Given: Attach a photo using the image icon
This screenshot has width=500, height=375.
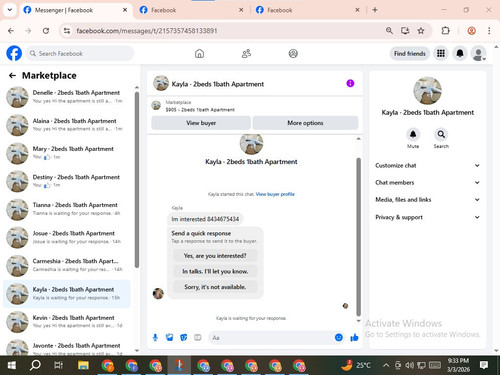Looking at the screenshot, I should pyautogui.click(x=170, y=338).
